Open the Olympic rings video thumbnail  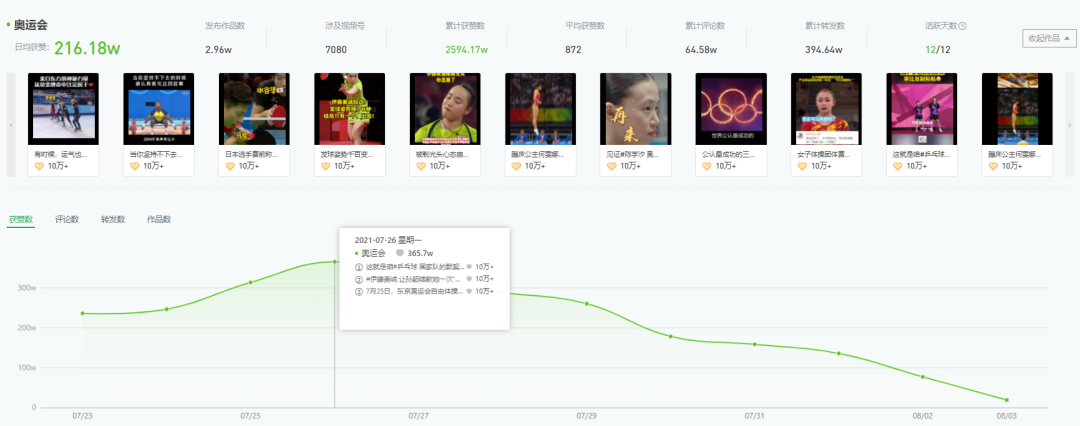pyautogui.click(x=731, y=109)
